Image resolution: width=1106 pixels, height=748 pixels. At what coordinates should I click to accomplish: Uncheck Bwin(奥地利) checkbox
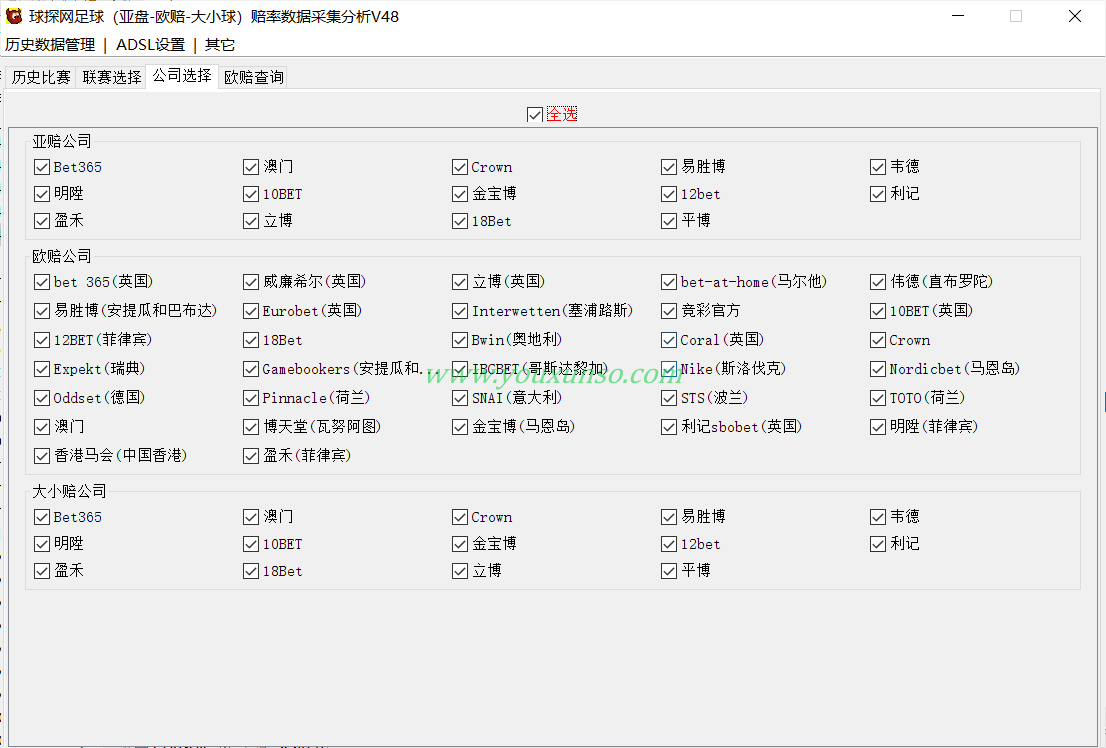click(460, 340)
